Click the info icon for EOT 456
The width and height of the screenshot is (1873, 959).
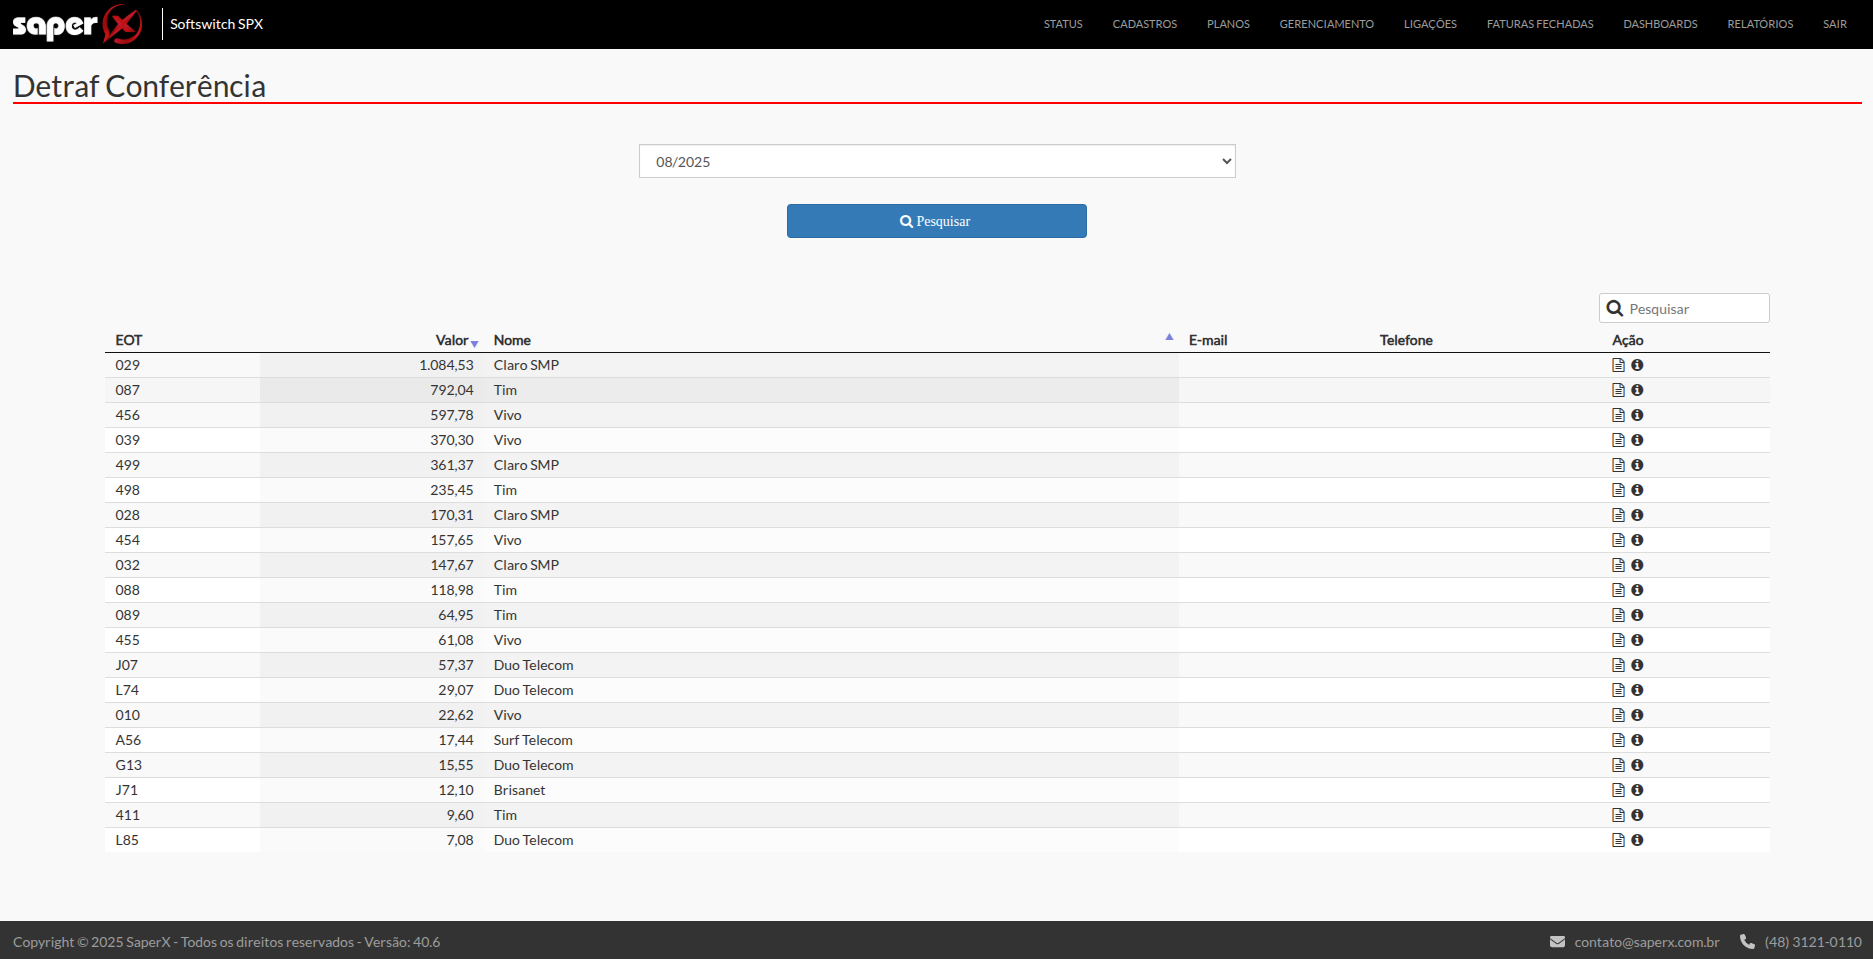pos(1637,415)
